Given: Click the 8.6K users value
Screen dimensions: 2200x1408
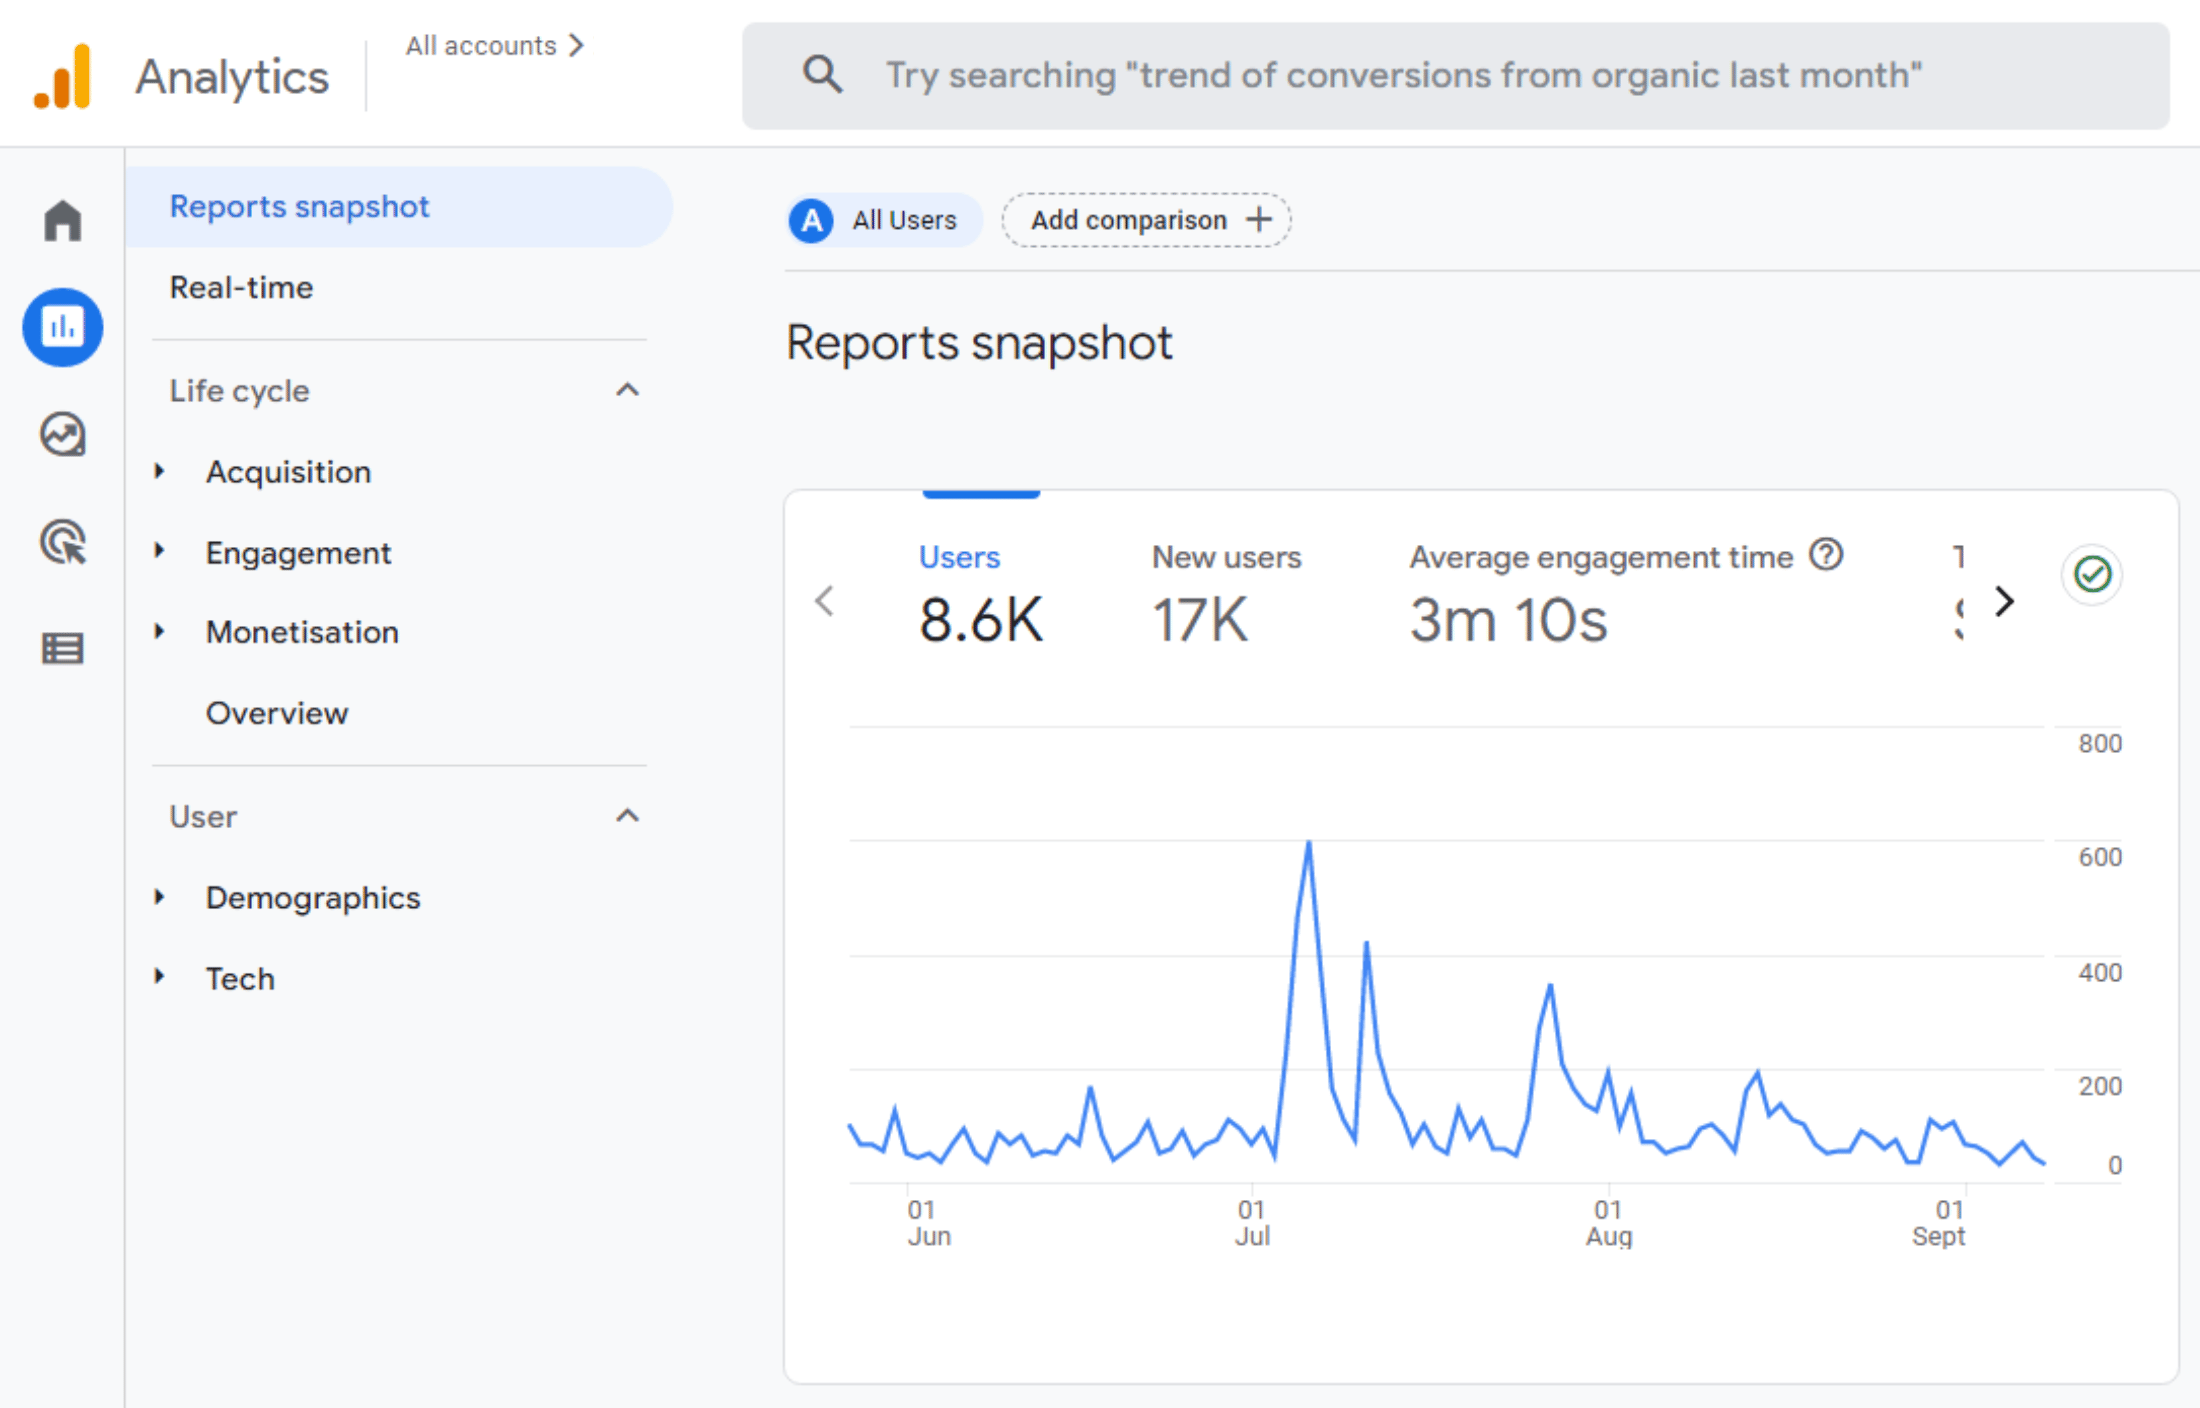Looking at the screenshot, I should (x=980, y=620).
